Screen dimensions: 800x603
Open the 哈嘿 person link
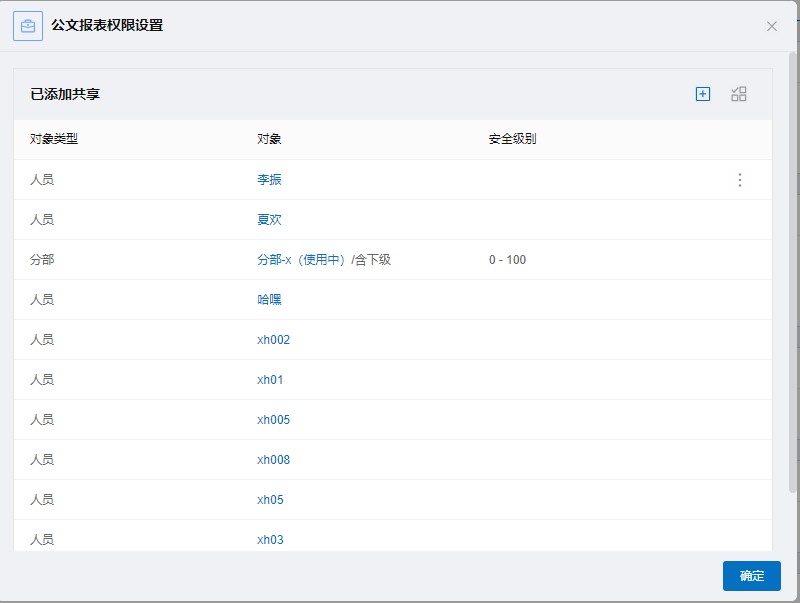point(269,299)
